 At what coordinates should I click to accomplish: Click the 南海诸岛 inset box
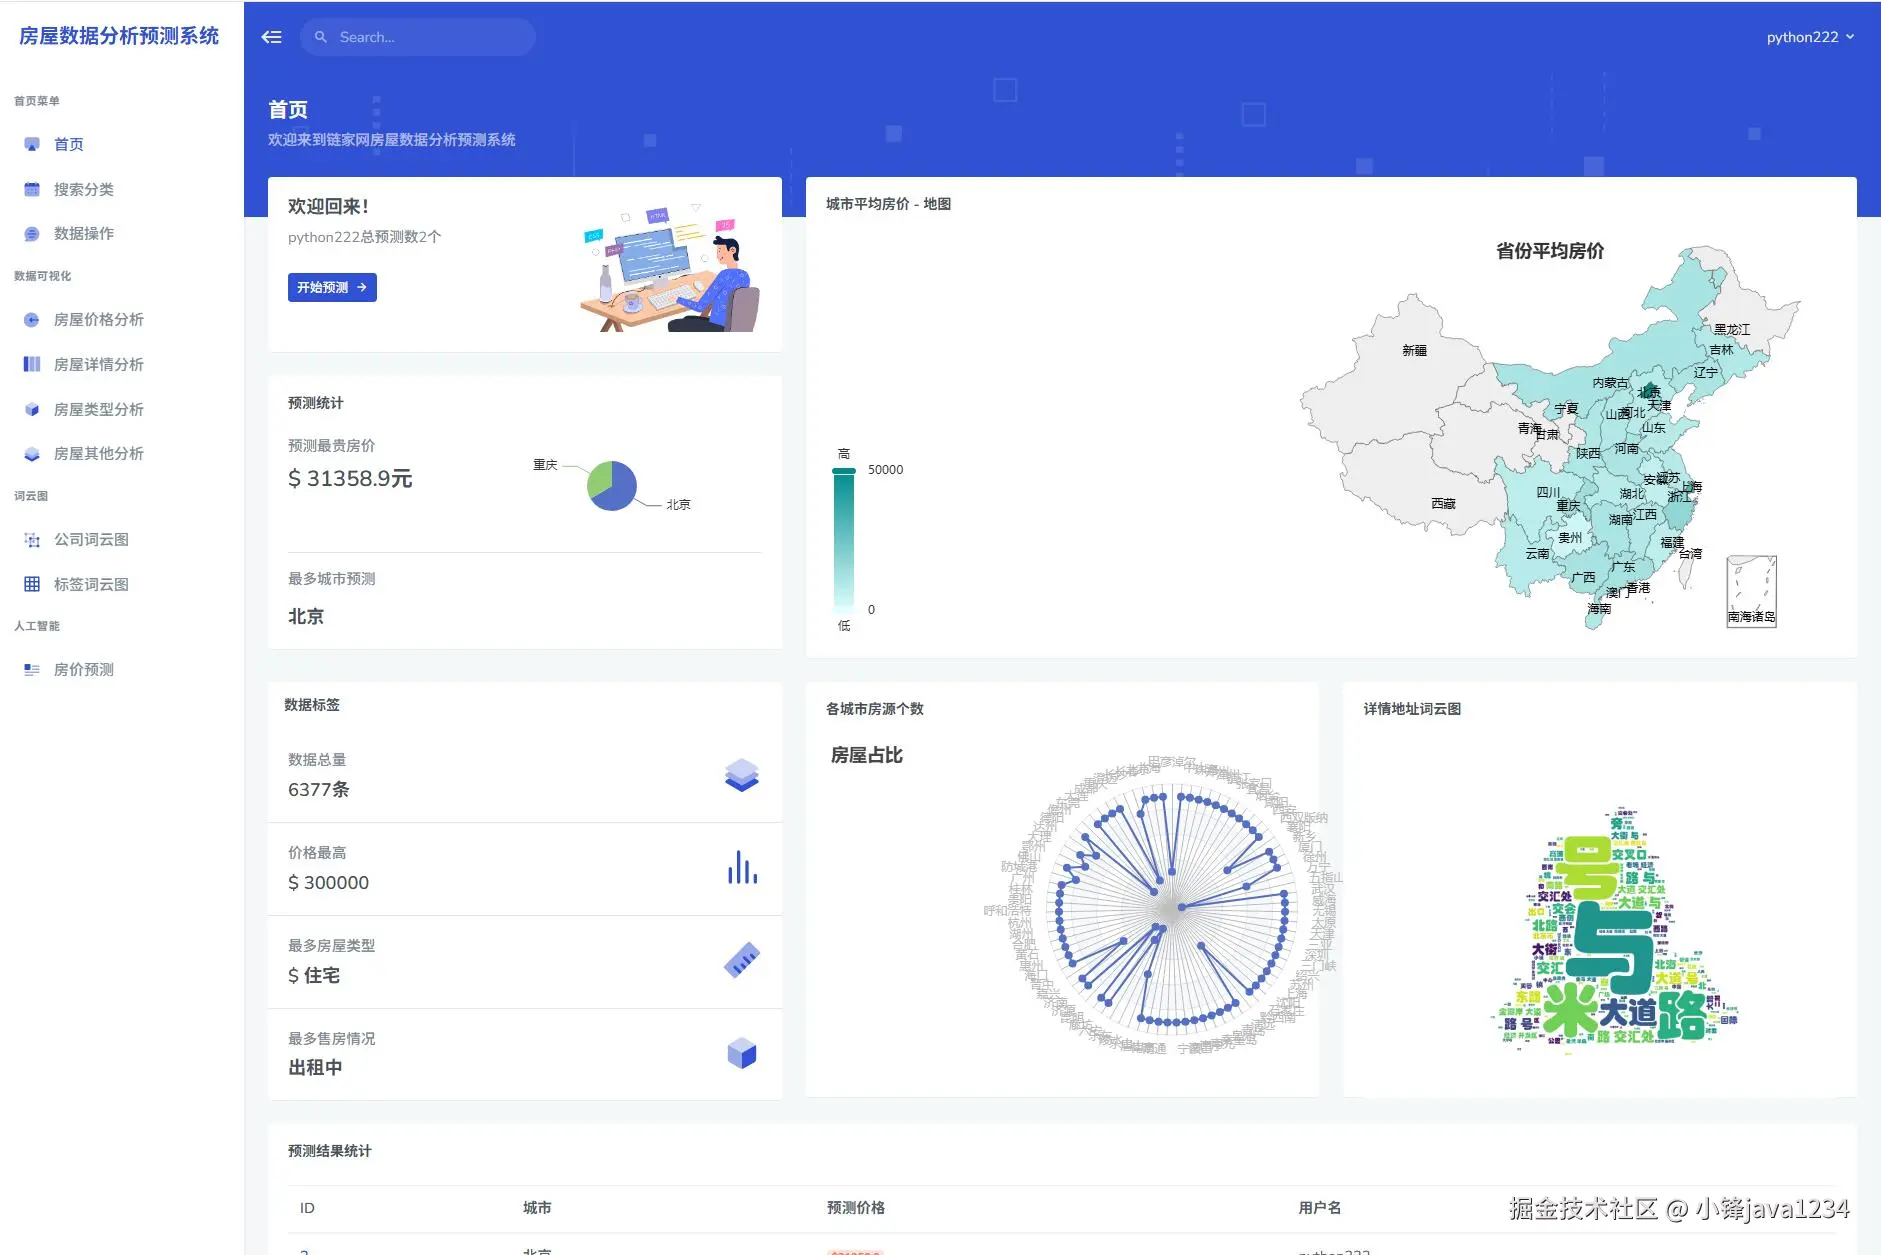pos(1751,592)
